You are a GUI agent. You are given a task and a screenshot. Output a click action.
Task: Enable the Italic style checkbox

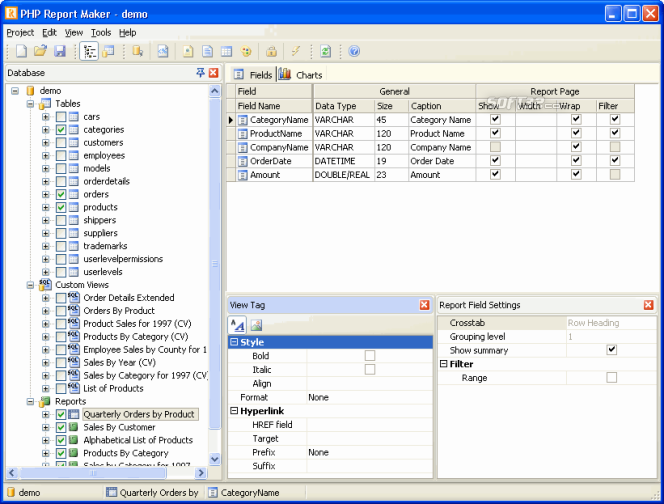[370, 369]
